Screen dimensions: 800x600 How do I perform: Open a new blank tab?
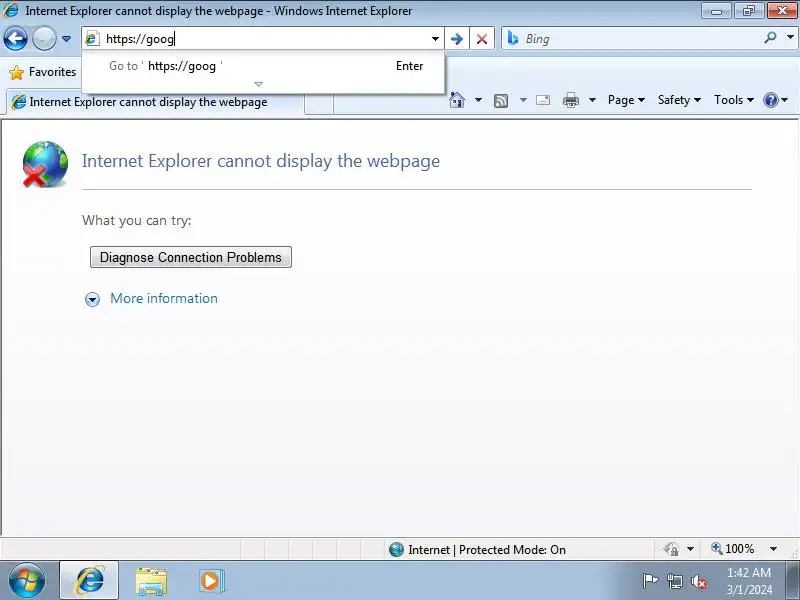click(x=319, y=103)
